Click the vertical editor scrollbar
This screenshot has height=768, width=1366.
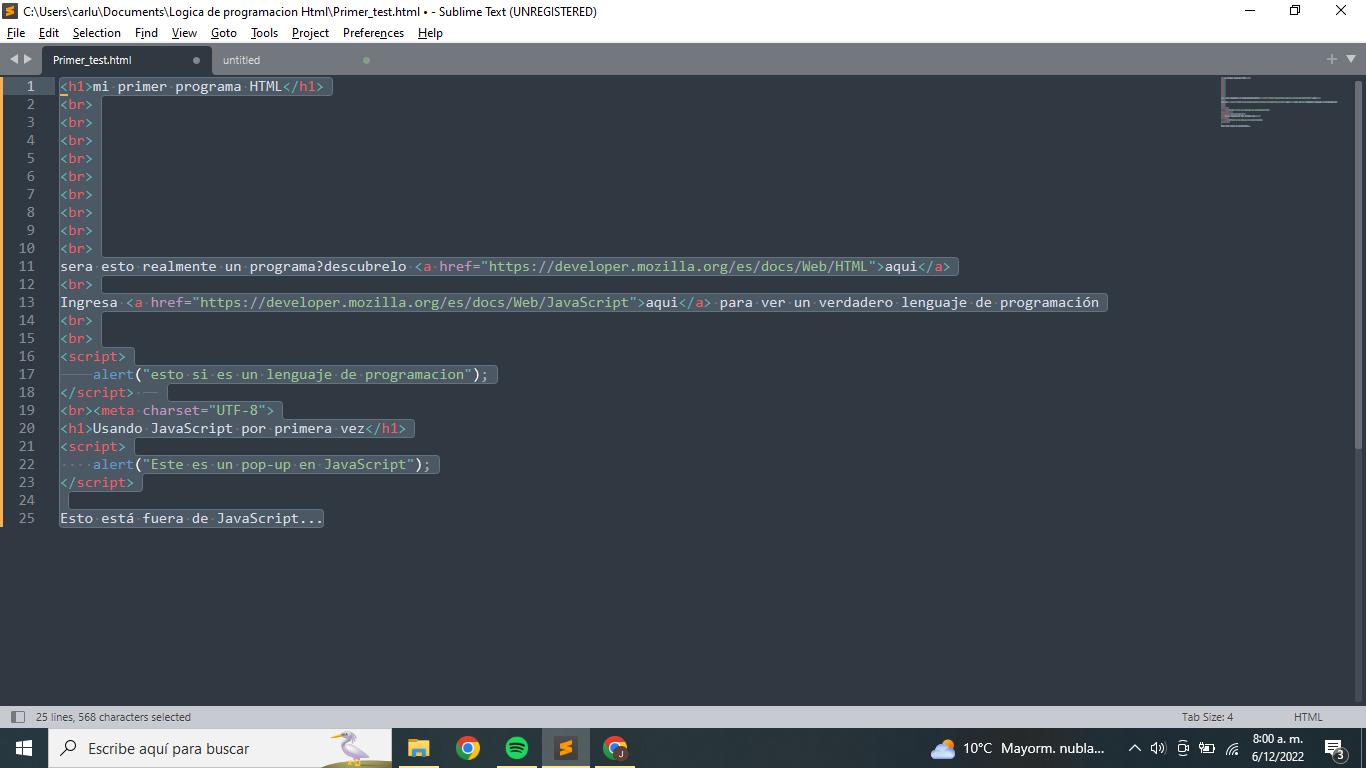1359,263
